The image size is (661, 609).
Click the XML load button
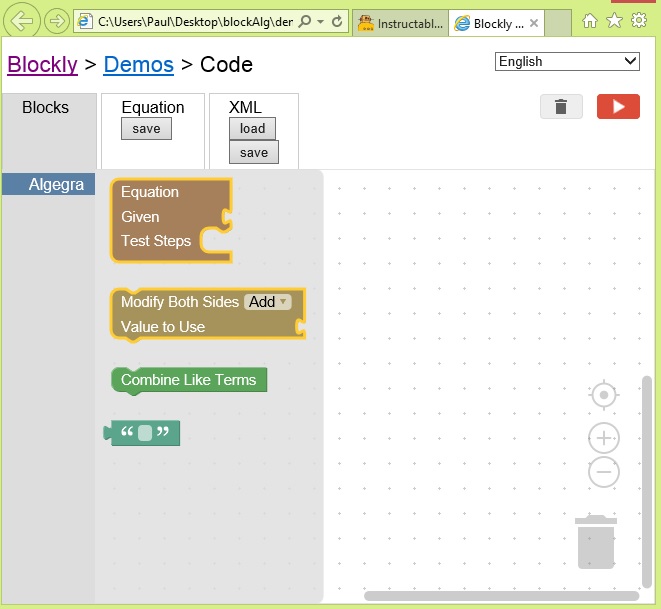point(253,129)
